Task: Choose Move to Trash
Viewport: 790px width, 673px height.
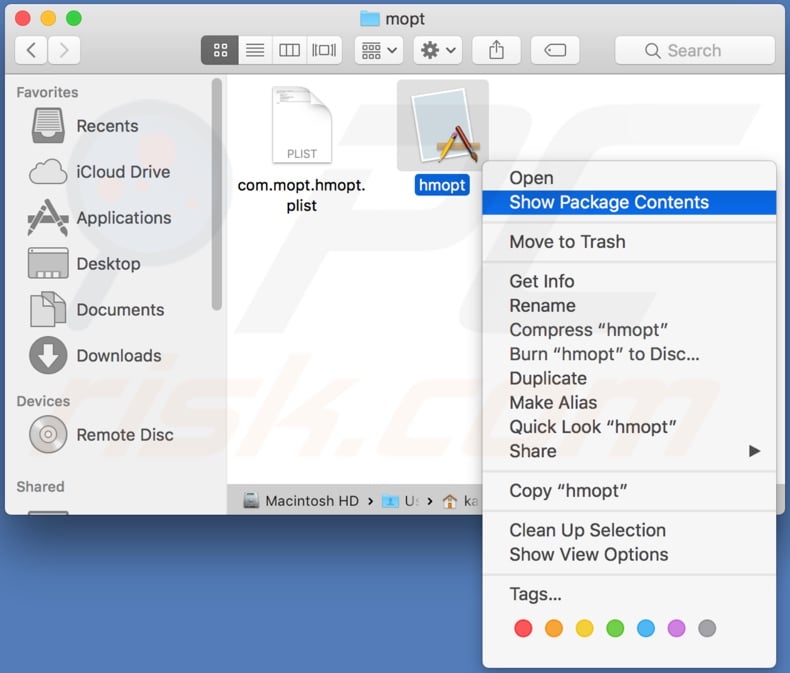Action: coord(629,242)
